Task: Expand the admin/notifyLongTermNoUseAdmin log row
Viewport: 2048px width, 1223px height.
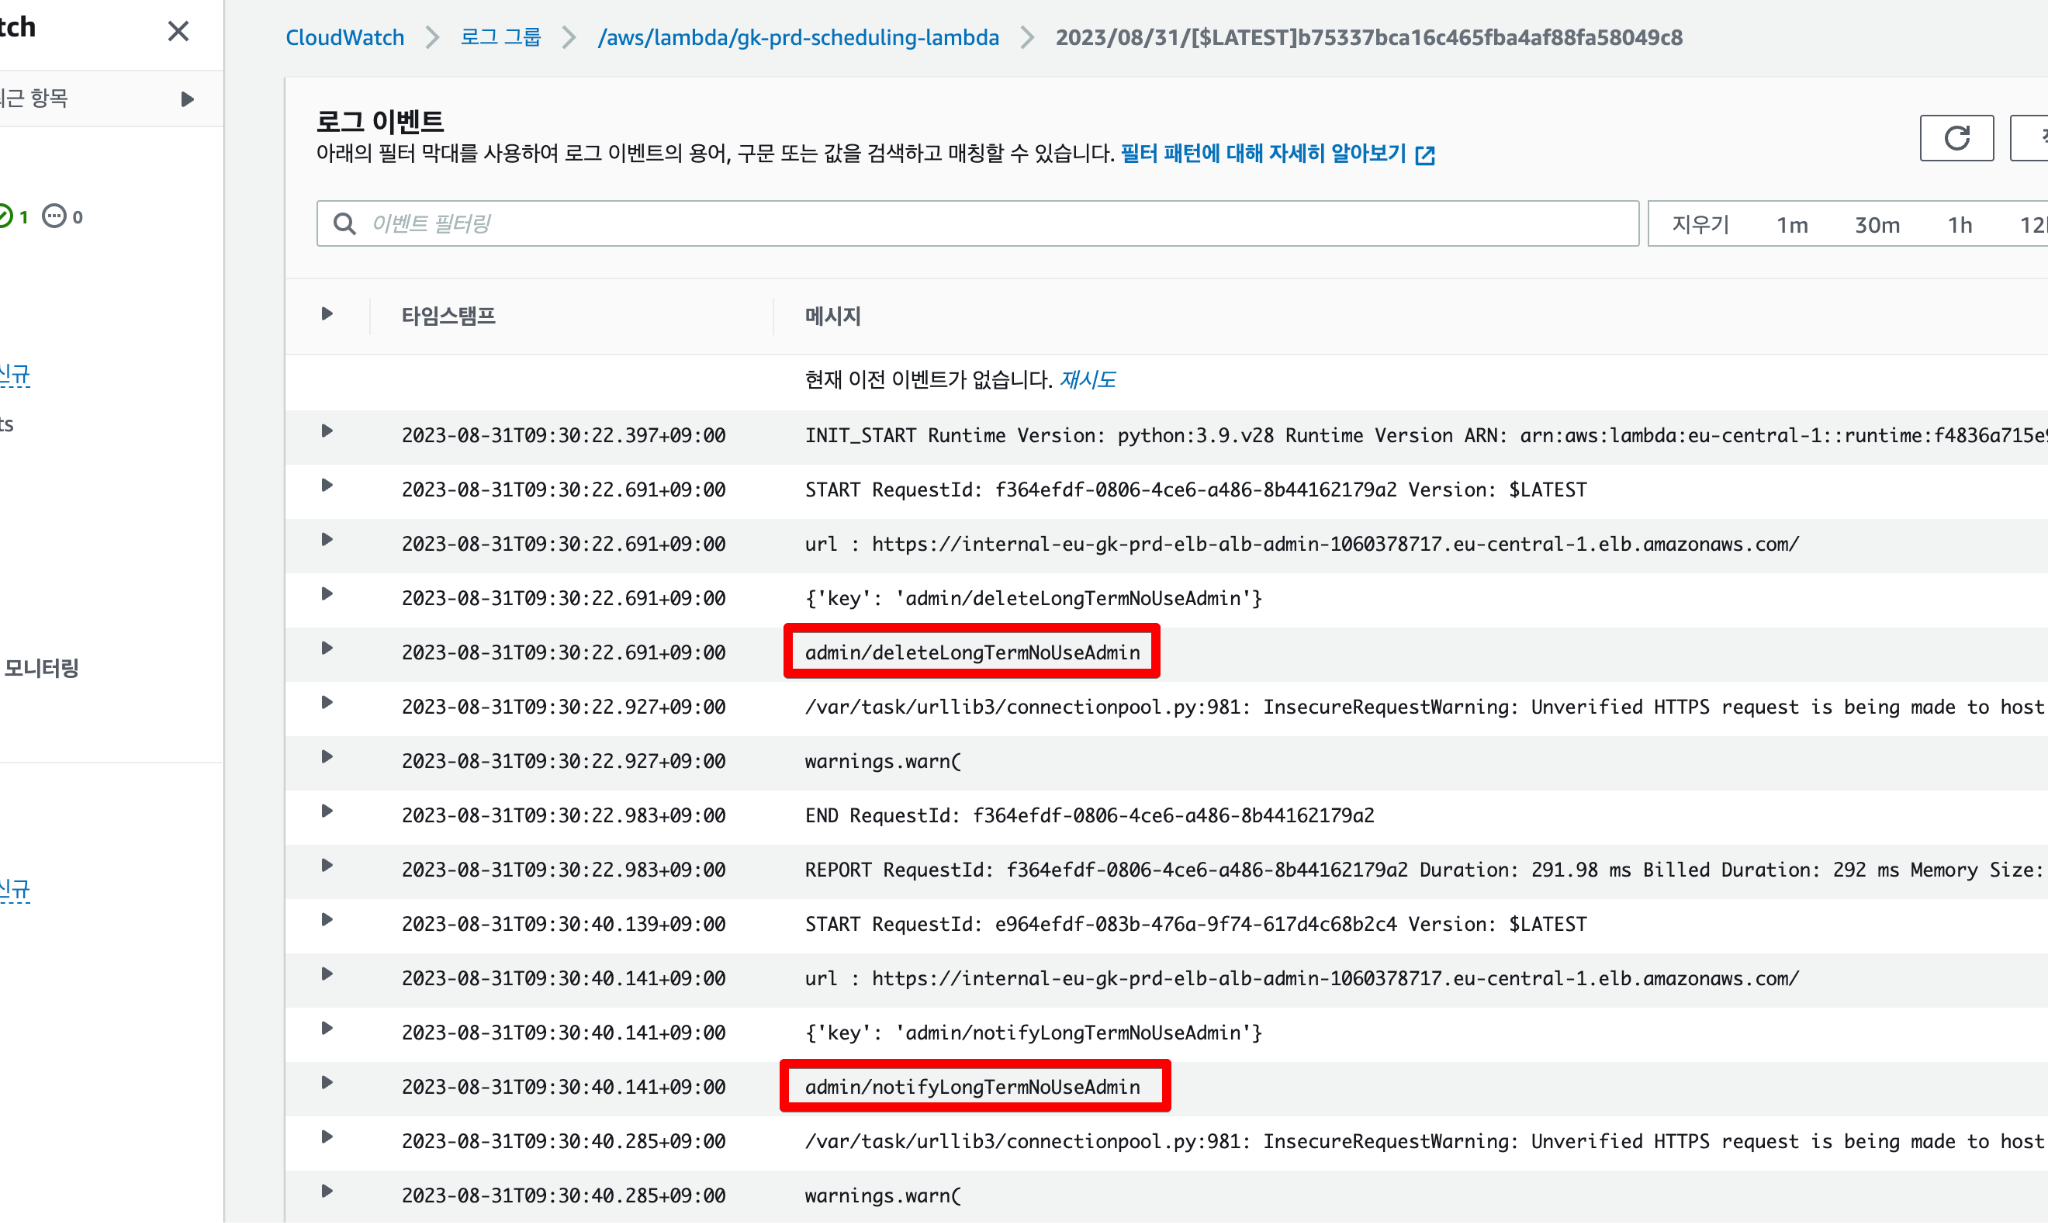Action: pyautogui.click(x=327, y=1083)
